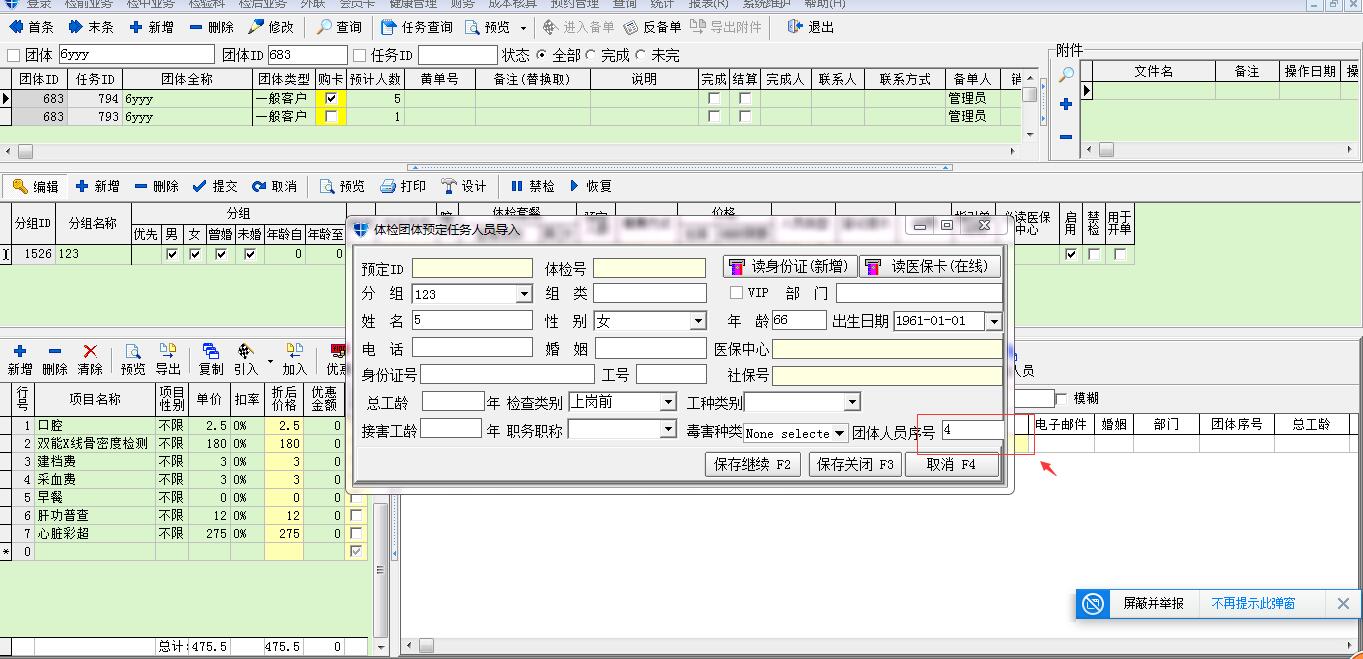Image resolution: width=1363 pixels, height=659 pixels.
Task: Click the 姓名 input field
Action: 472,321
